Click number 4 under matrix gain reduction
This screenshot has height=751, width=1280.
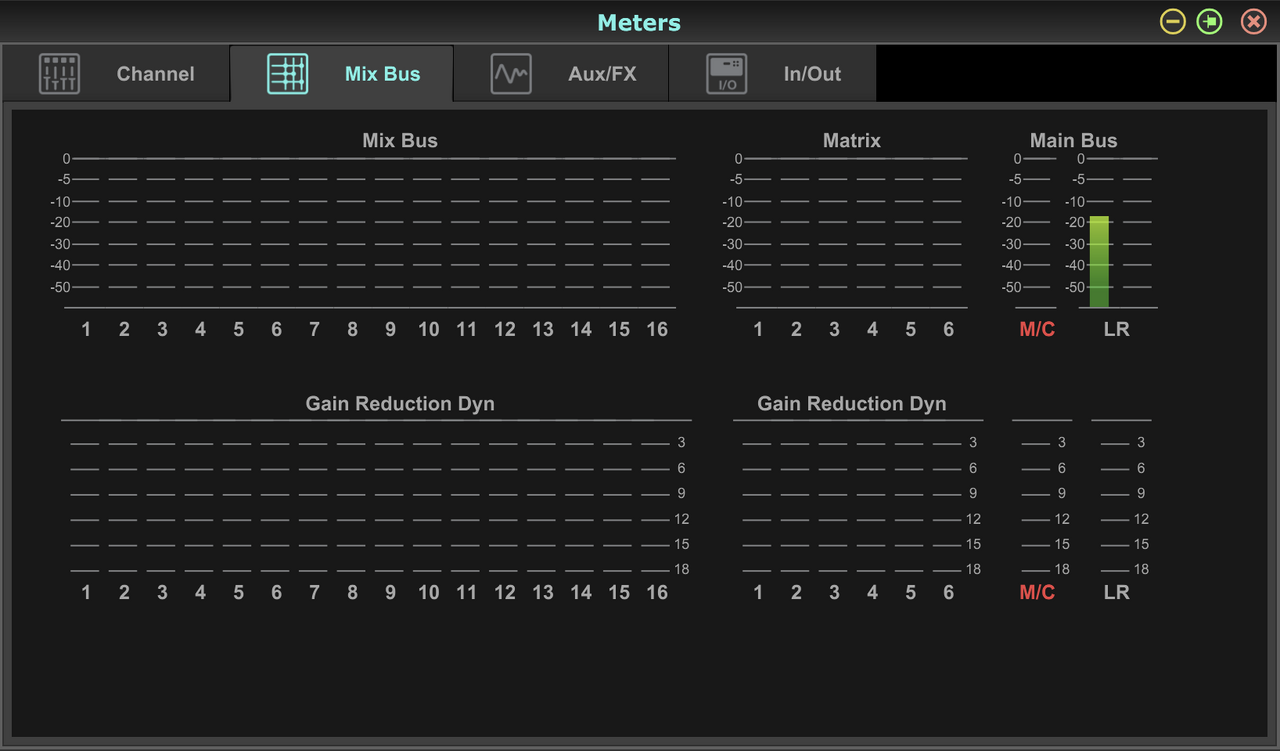click(872, 592)
